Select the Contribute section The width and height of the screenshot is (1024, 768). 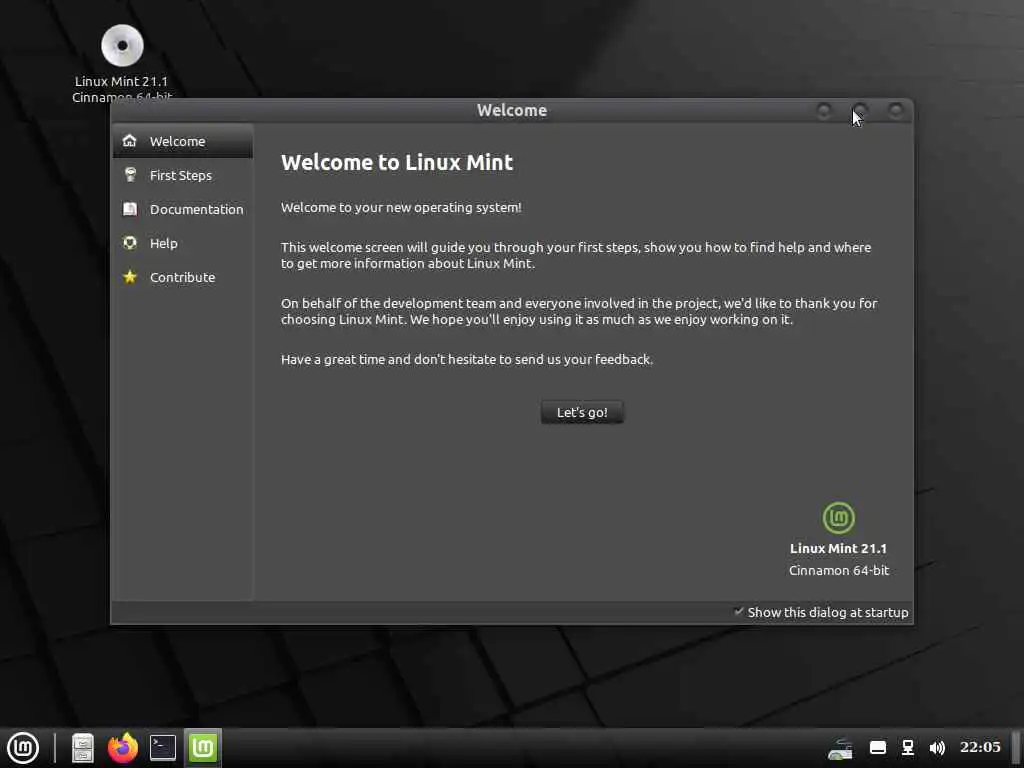point(182,277)
